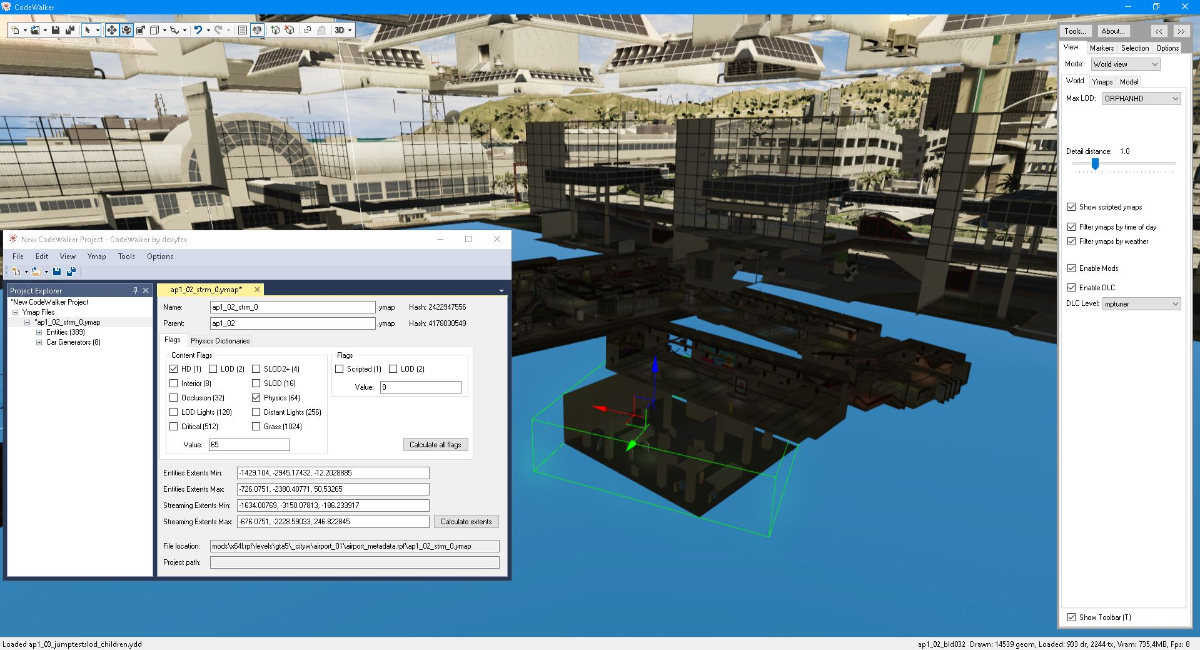Click Save All in project window toolbar

[x=72, y=272]
